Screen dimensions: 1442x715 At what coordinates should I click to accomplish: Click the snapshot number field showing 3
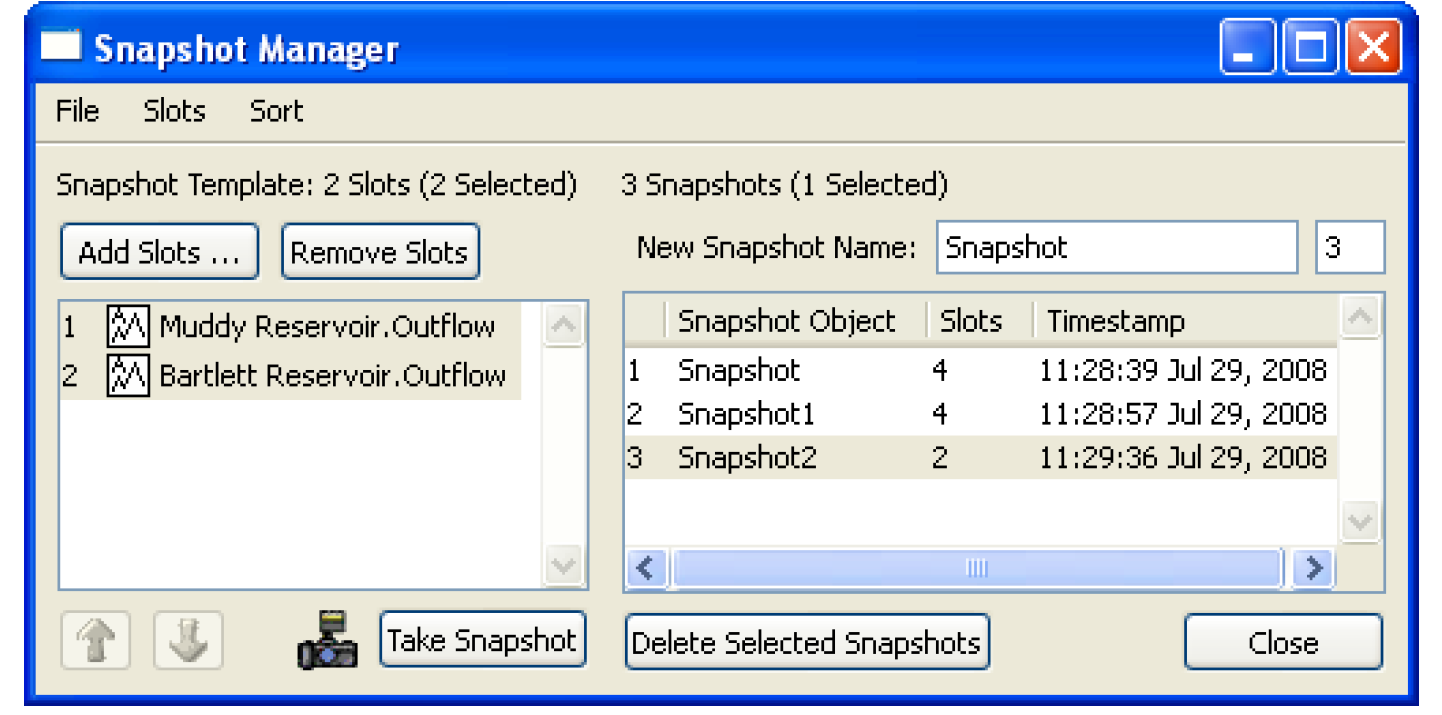[1349, 248]
